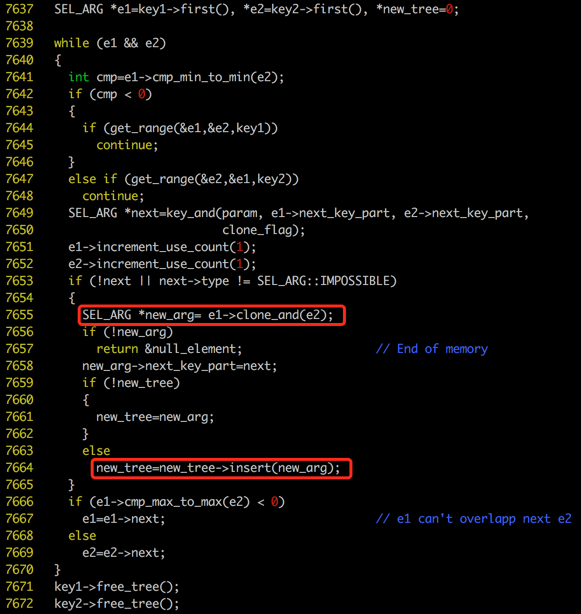Click 'key1->free_tree();' line
Image resolution: width=581 pixels, height=614 pixels.
point(117,587)
